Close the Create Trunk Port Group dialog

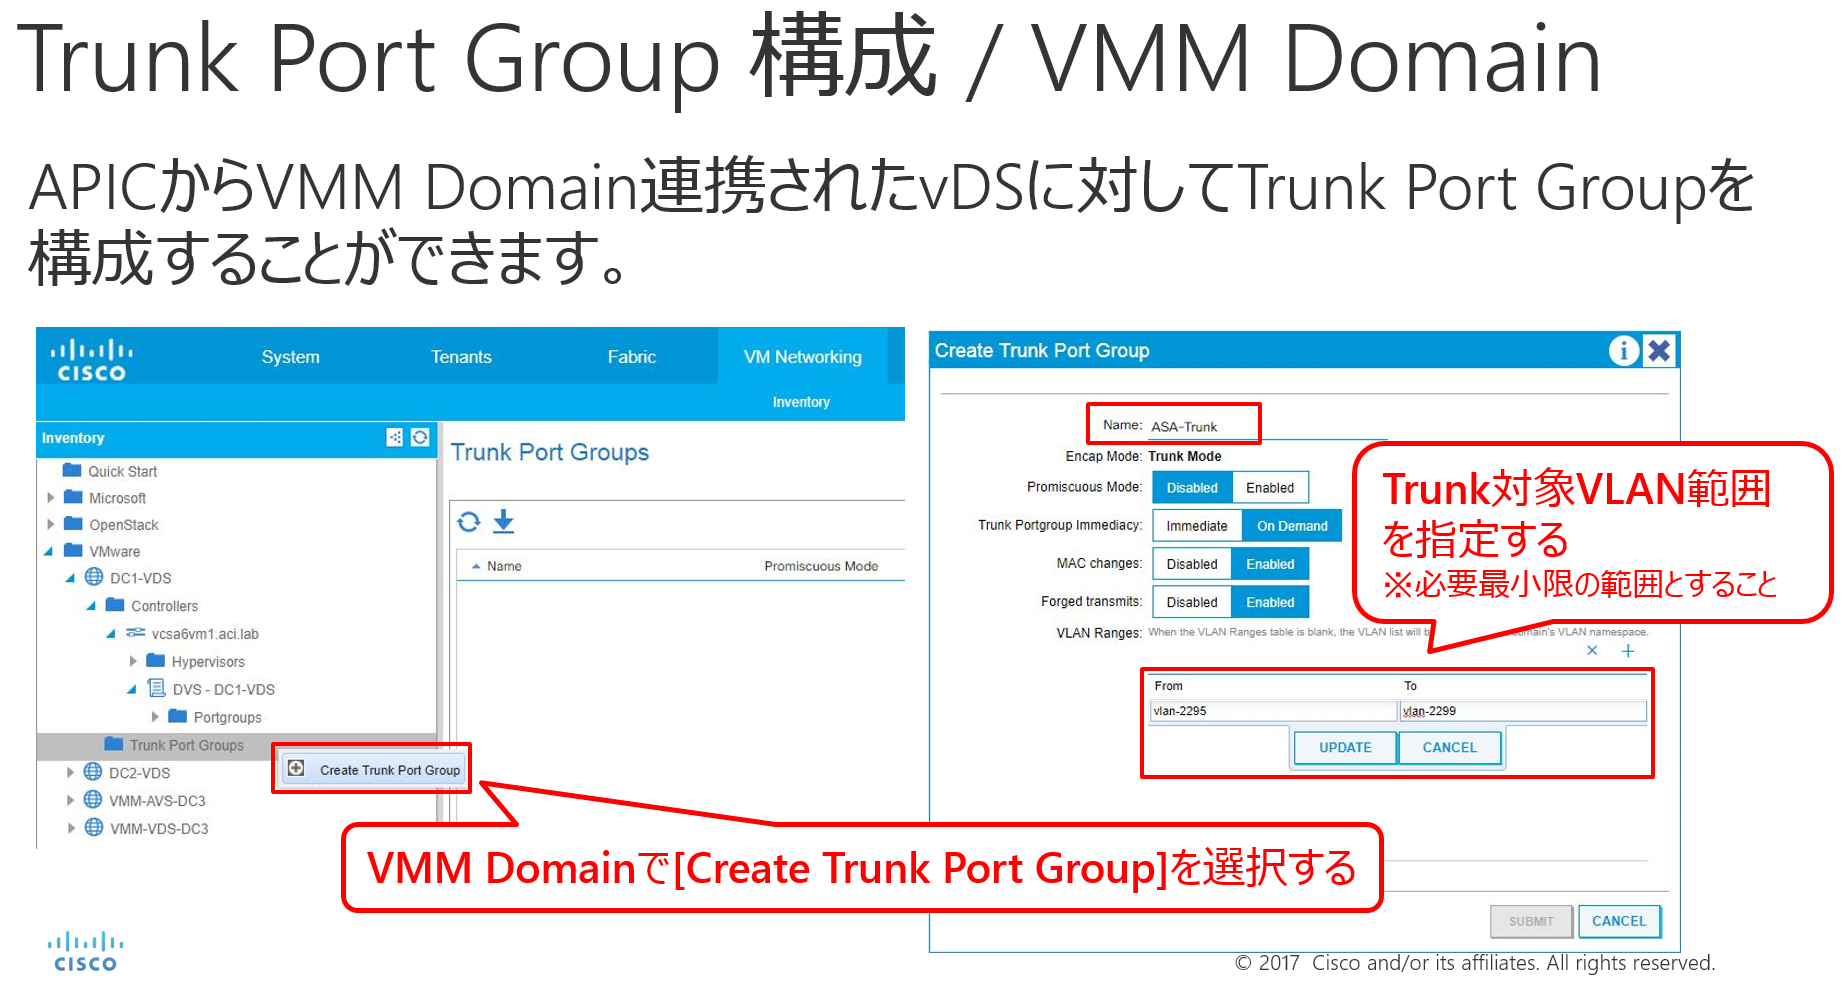click(1659, 350)
